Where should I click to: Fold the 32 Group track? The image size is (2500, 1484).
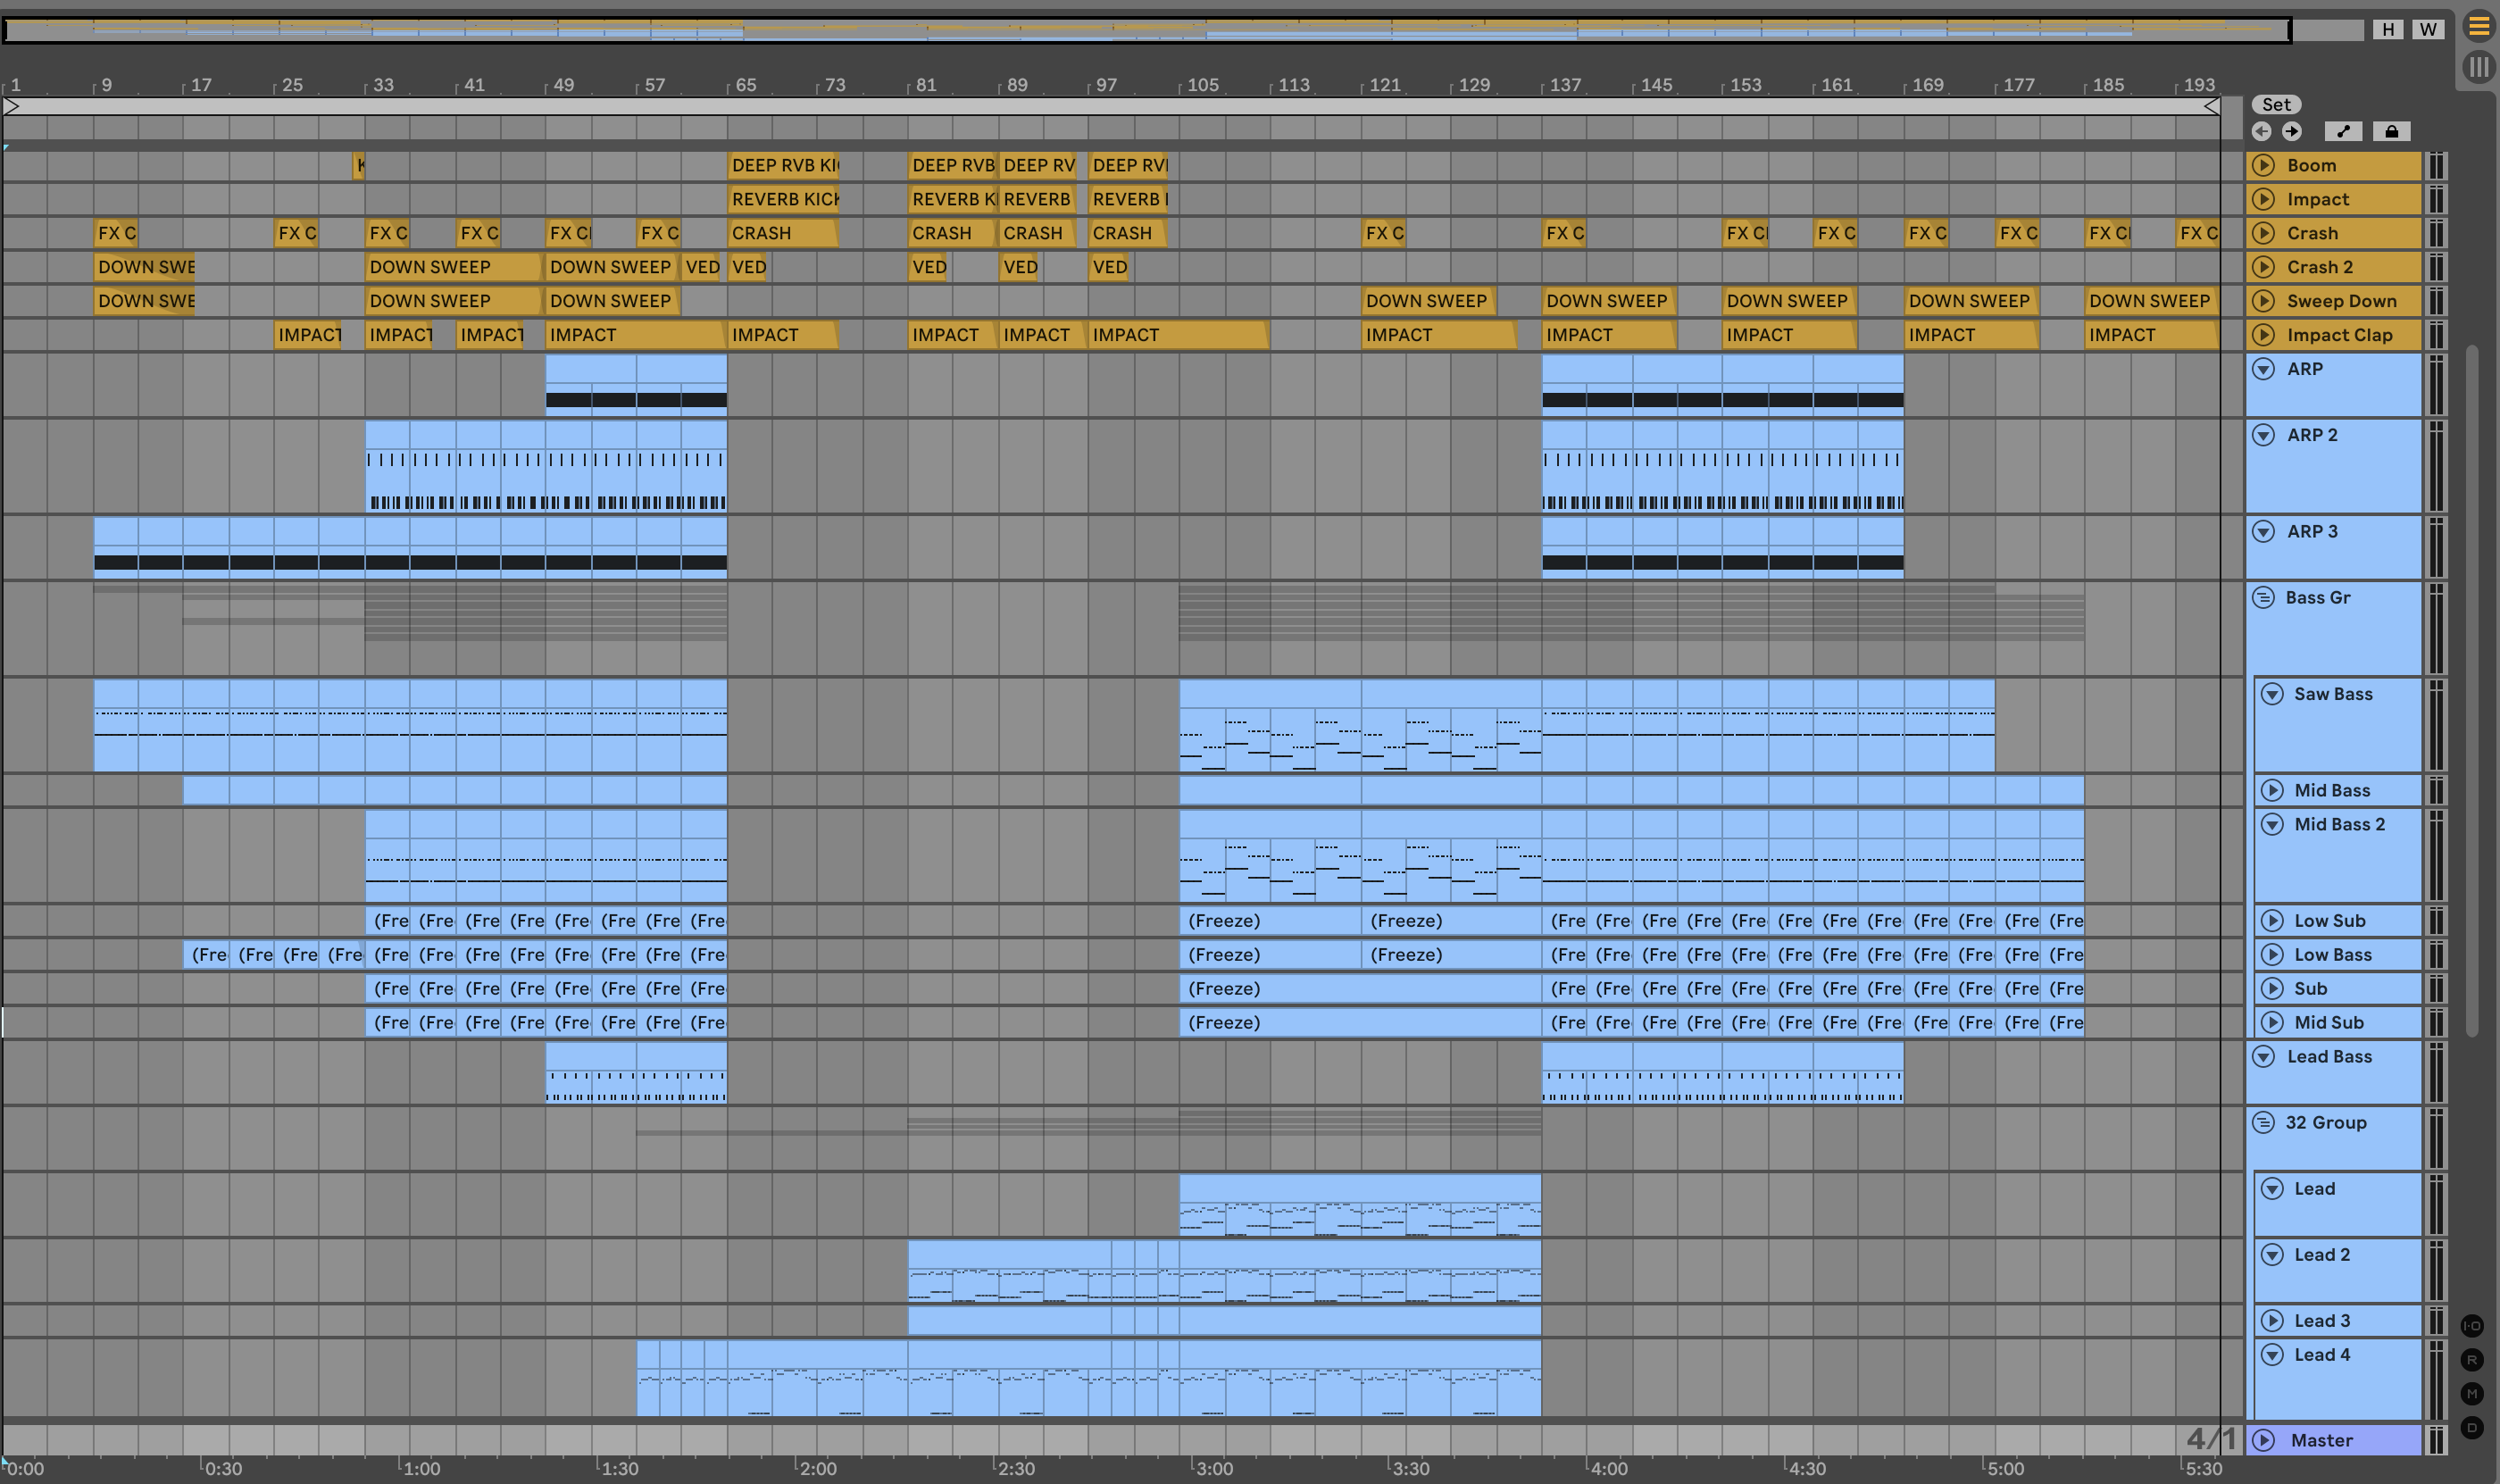coord(2263,1122)
